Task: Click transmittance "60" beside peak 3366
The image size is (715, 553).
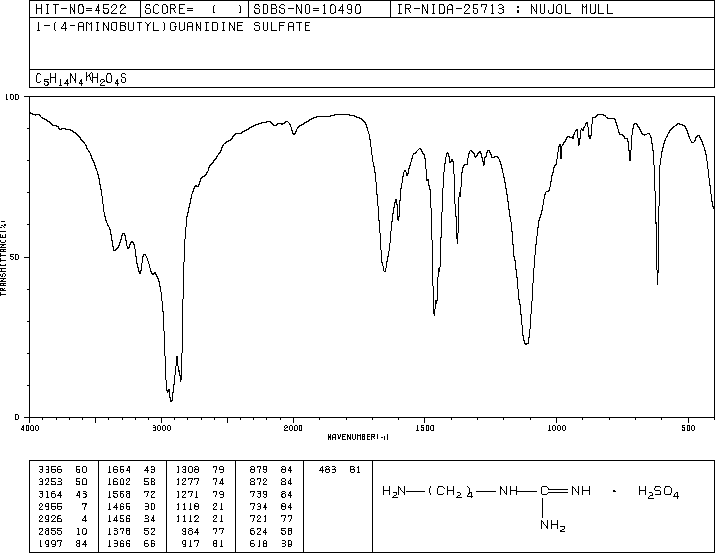Action: click(x=81, y=470)
